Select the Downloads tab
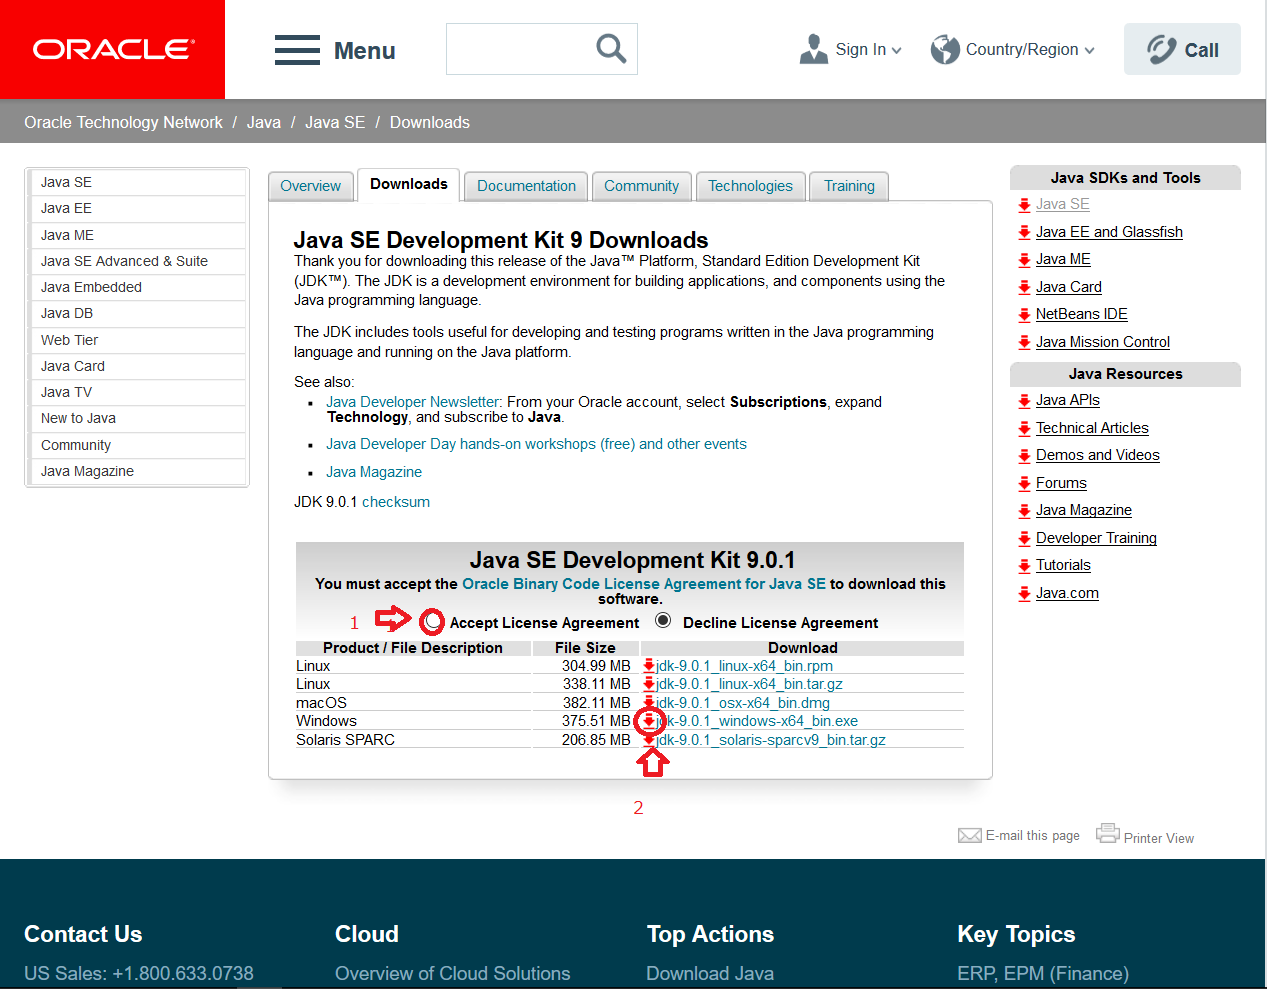Image resolution: width=1267 pixels, height=989 pixels. [408, 185]
